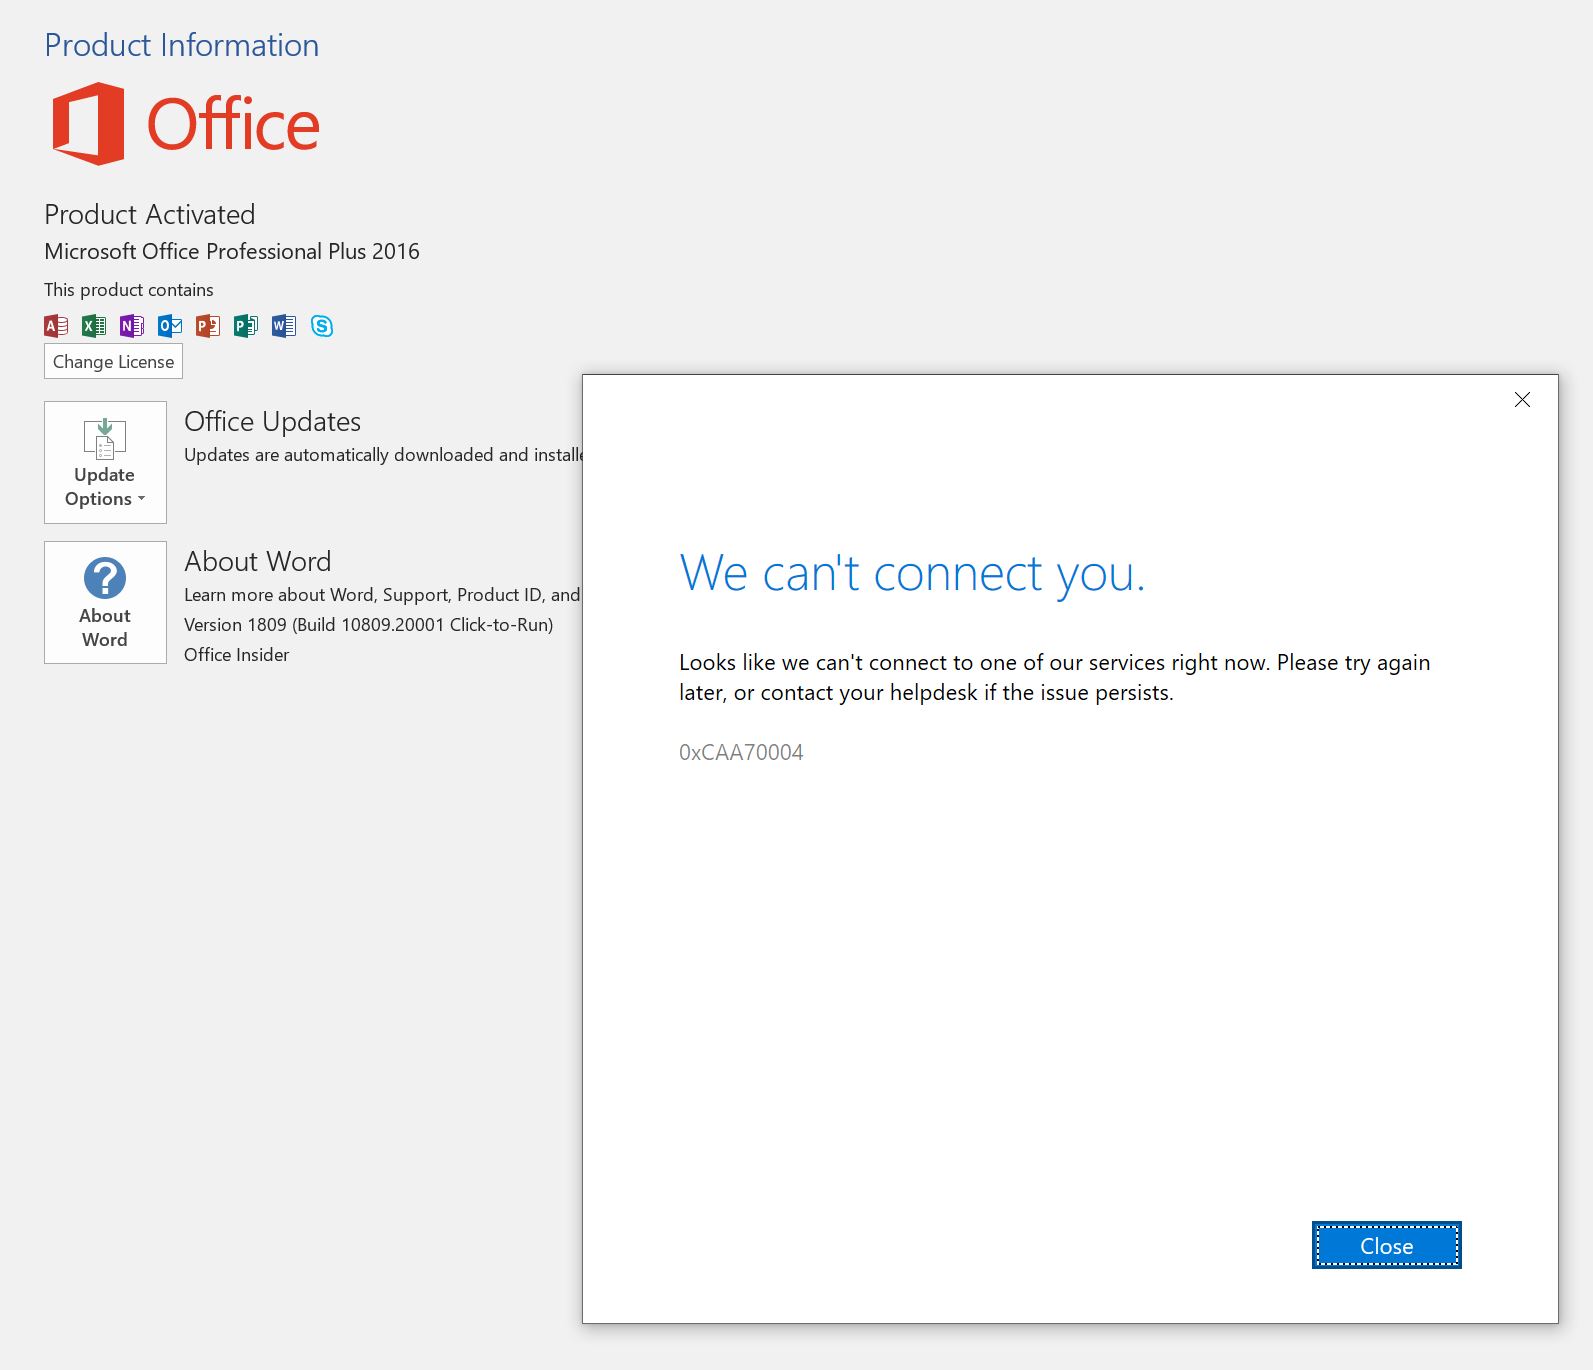Expand the Update Options dropdown

(x=105, y=462)
